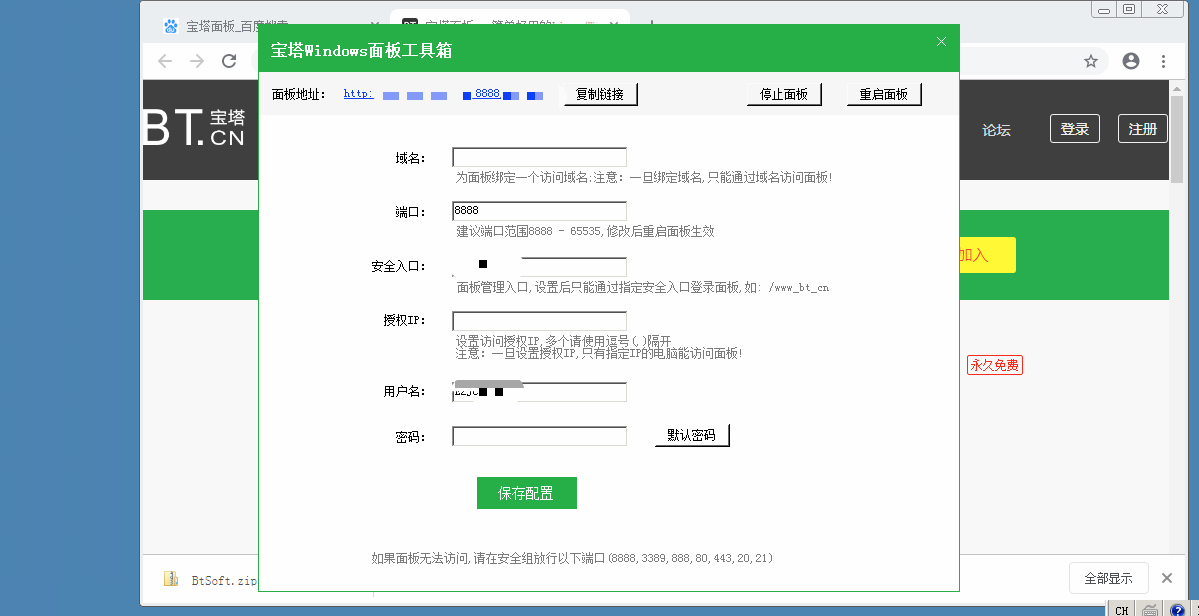The height and width of the screenshot is (616, 1199).
Task: Close the 宝塔面板_百度搜索 tab
Action: click(374, 26)
